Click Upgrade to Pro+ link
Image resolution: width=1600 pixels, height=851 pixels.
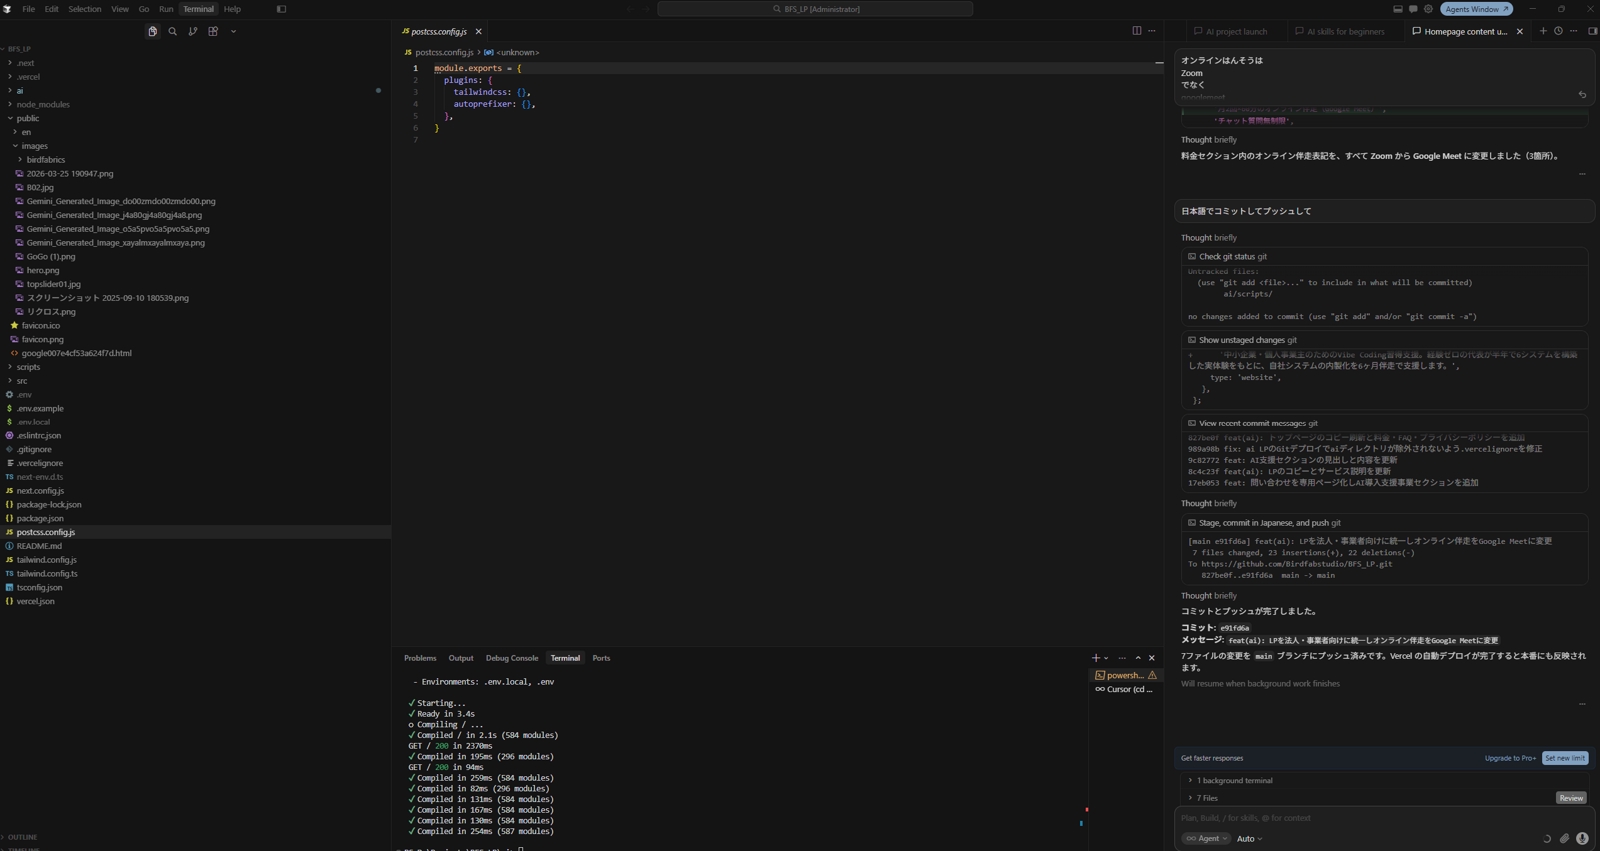point(1510,758)
